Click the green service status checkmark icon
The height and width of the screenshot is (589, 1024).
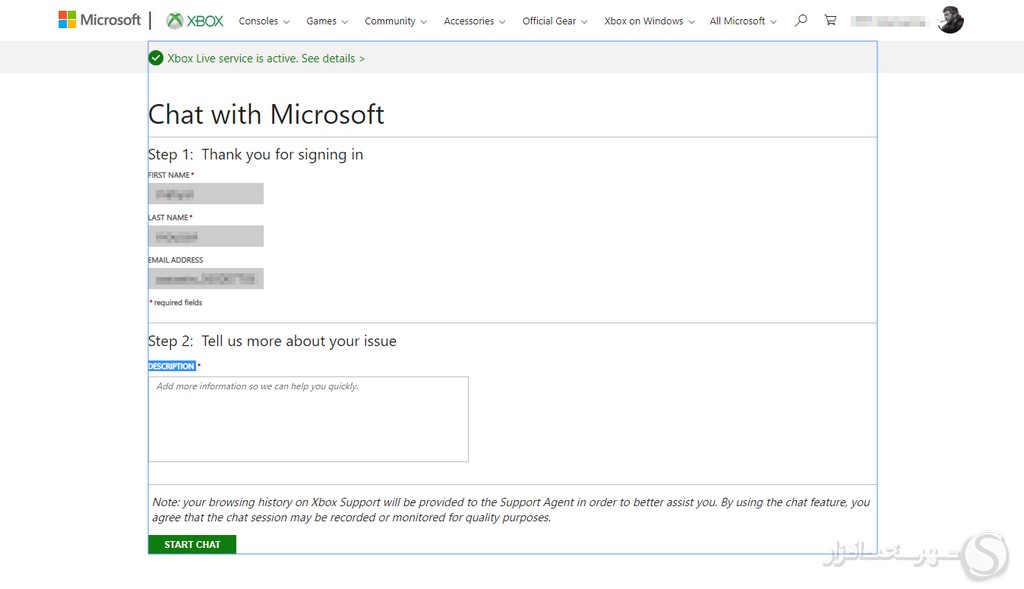point(156,58)
